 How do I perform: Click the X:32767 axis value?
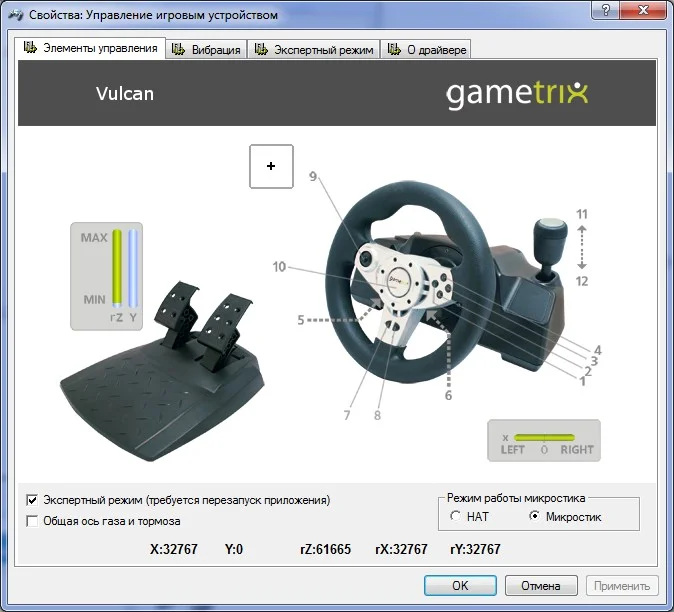(174, 549)
